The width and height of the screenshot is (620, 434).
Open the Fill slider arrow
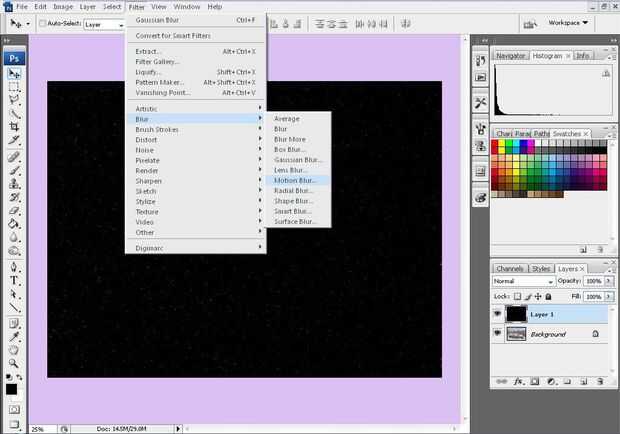coord(609,296)
